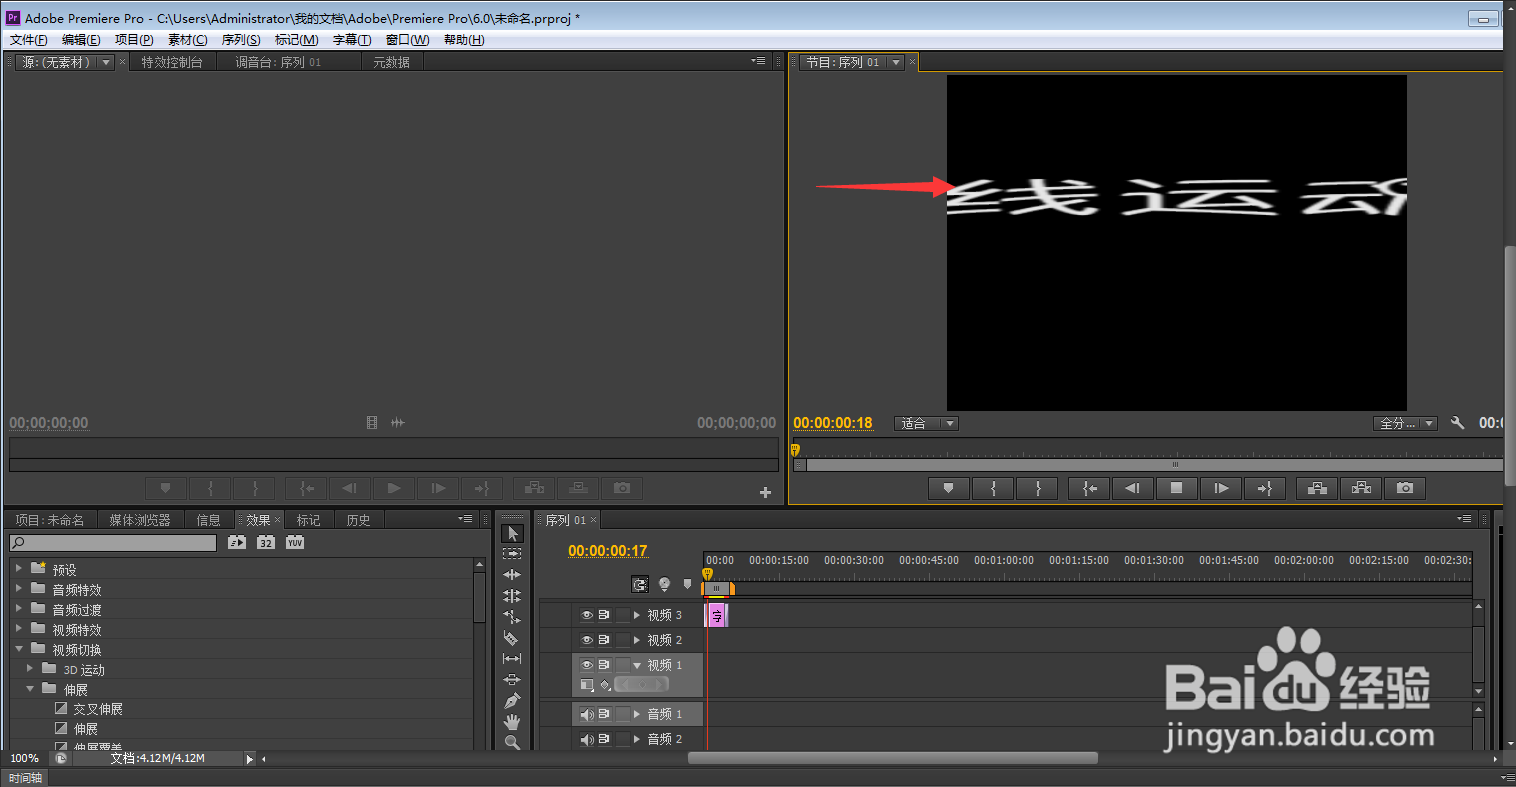Expand the 视频 3 track
Screen dimensions: 1516x787
[x=637, y=615]
